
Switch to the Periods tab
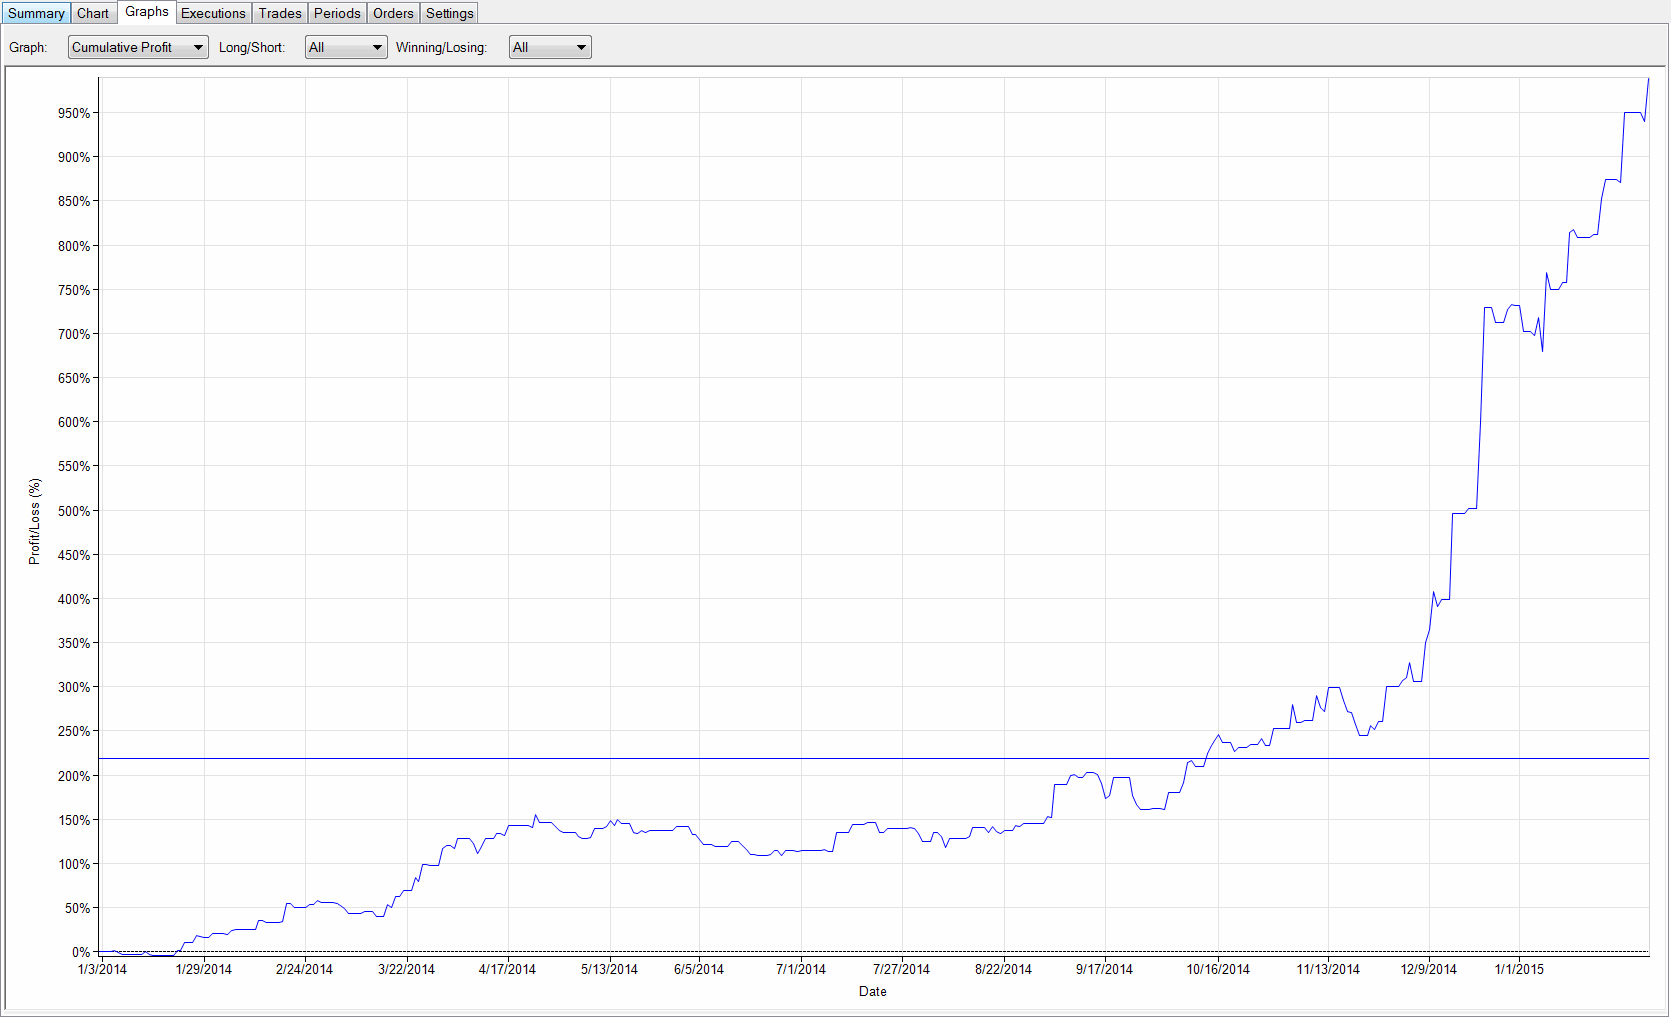[337, 13]
